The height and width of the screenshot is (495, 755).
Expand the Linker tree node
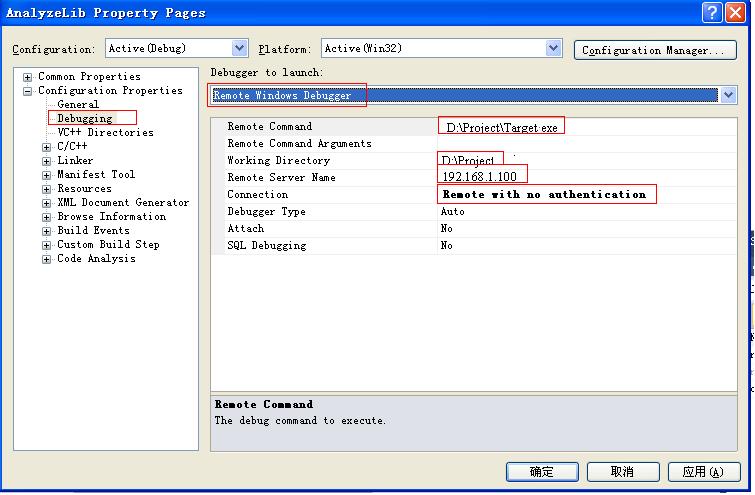46,161
